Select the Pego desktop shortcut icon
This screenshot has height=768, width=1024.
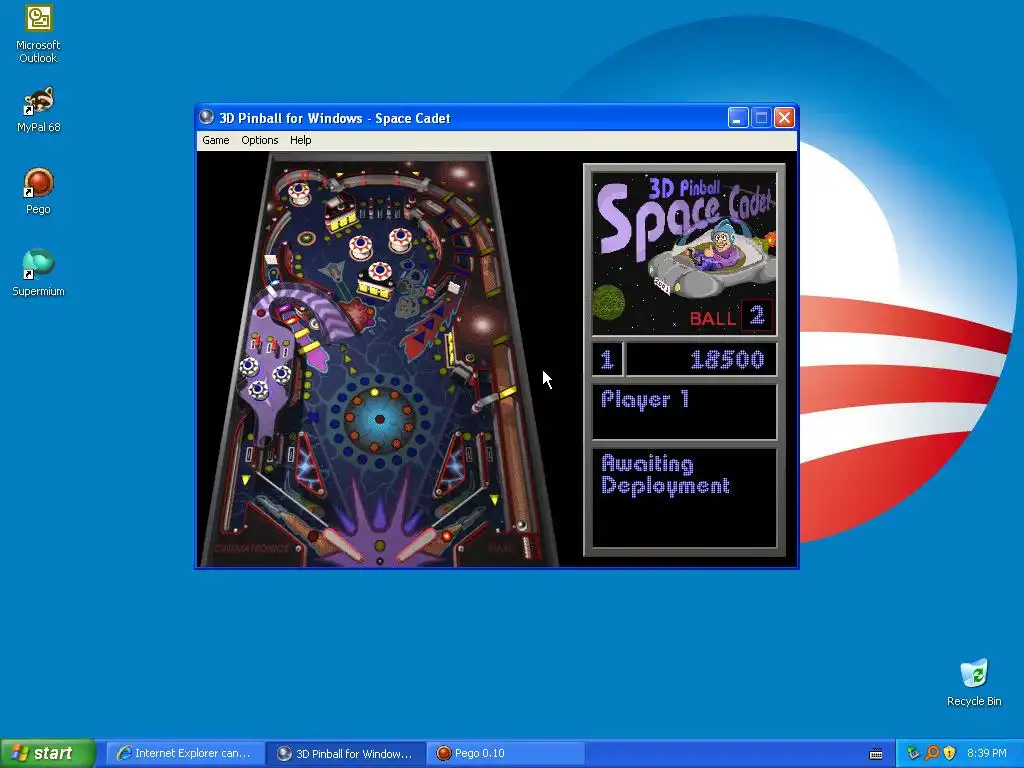[x=38, y=191]
